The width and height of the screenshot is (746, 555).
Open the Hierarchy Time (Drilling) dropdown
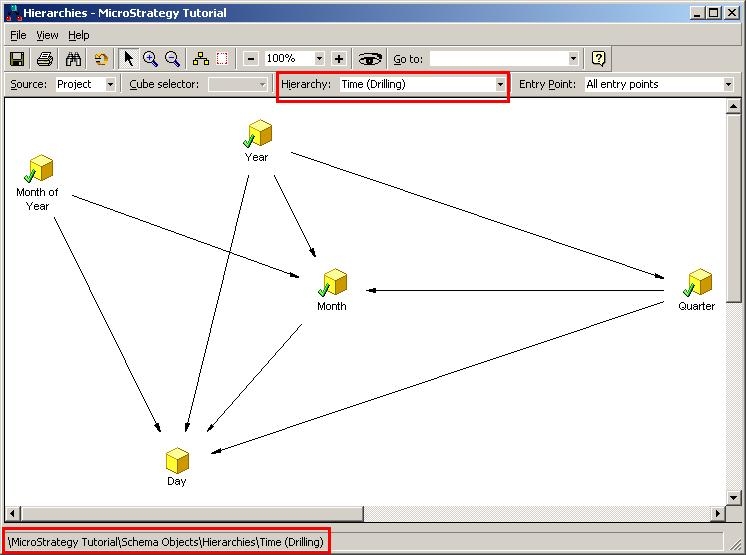(x=500, y=85)
